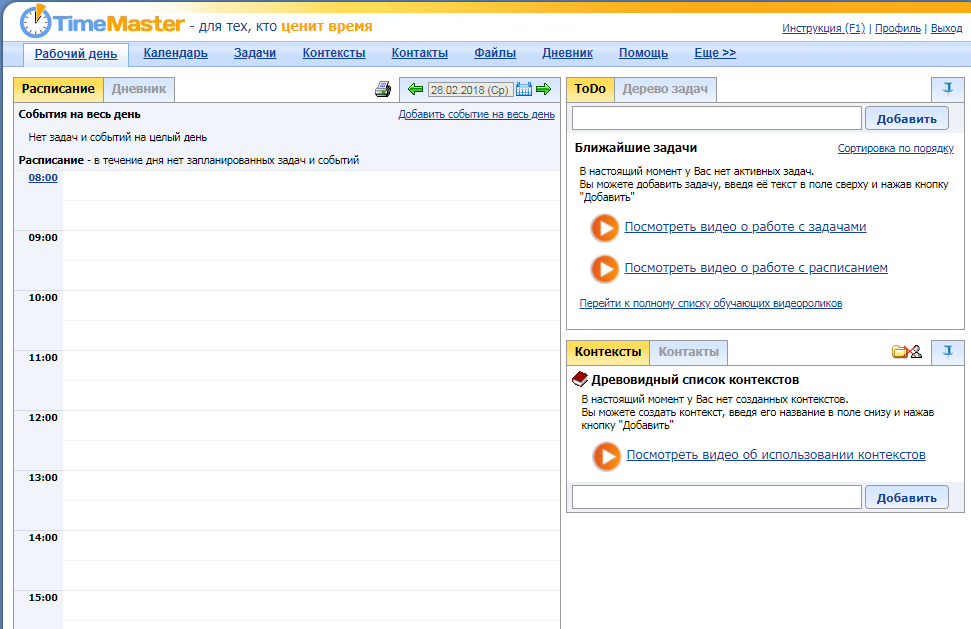Screen dimensions: 971x629
Task: Open the Дневник menu item
Action: (567, 53)
